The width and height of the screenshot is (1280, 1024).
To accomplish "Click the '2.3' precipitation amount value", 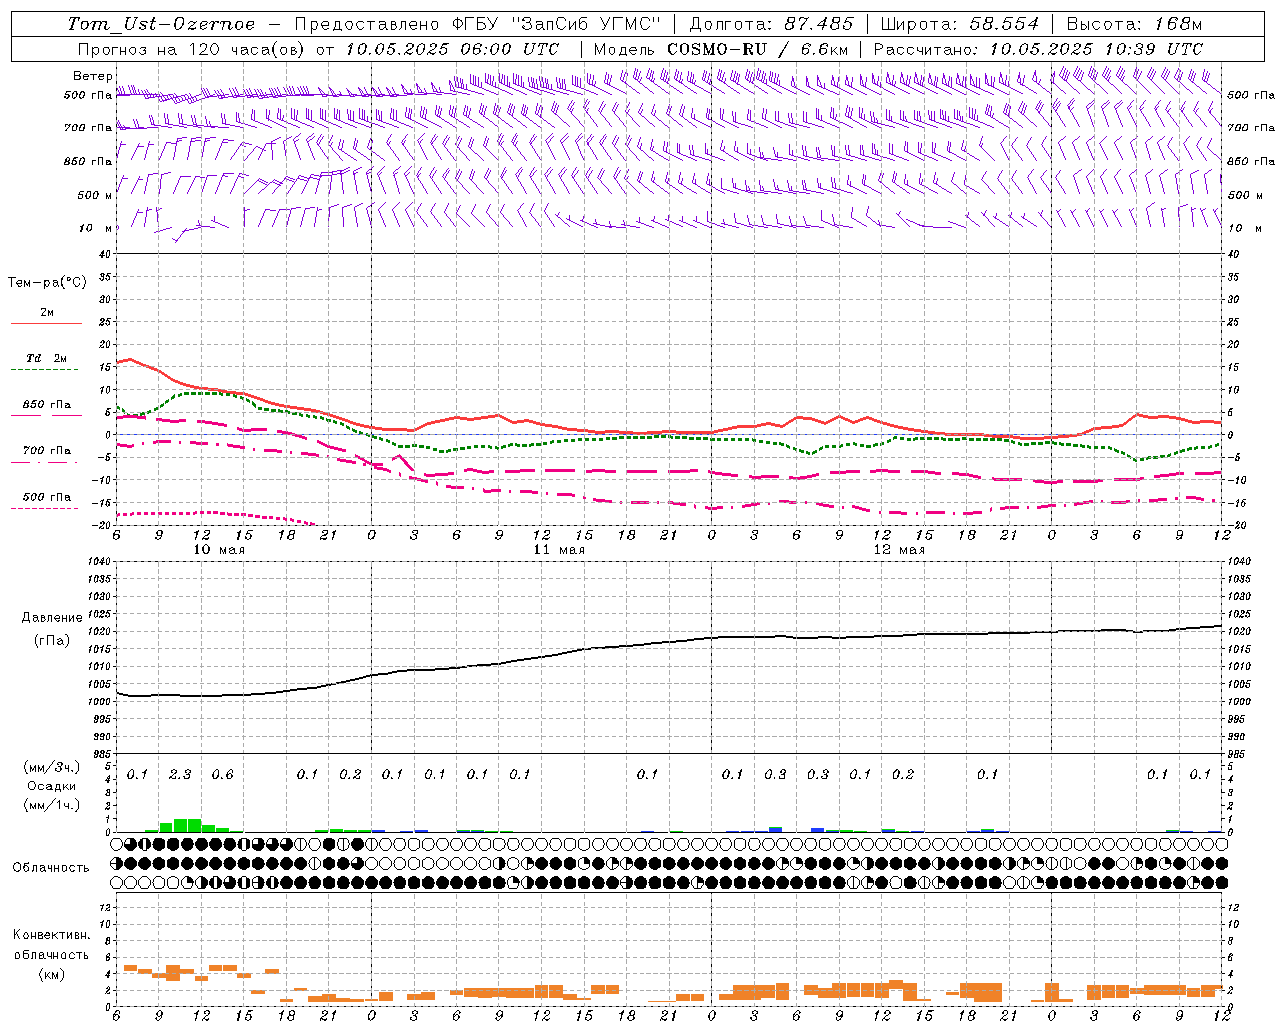I will [180, 774].
